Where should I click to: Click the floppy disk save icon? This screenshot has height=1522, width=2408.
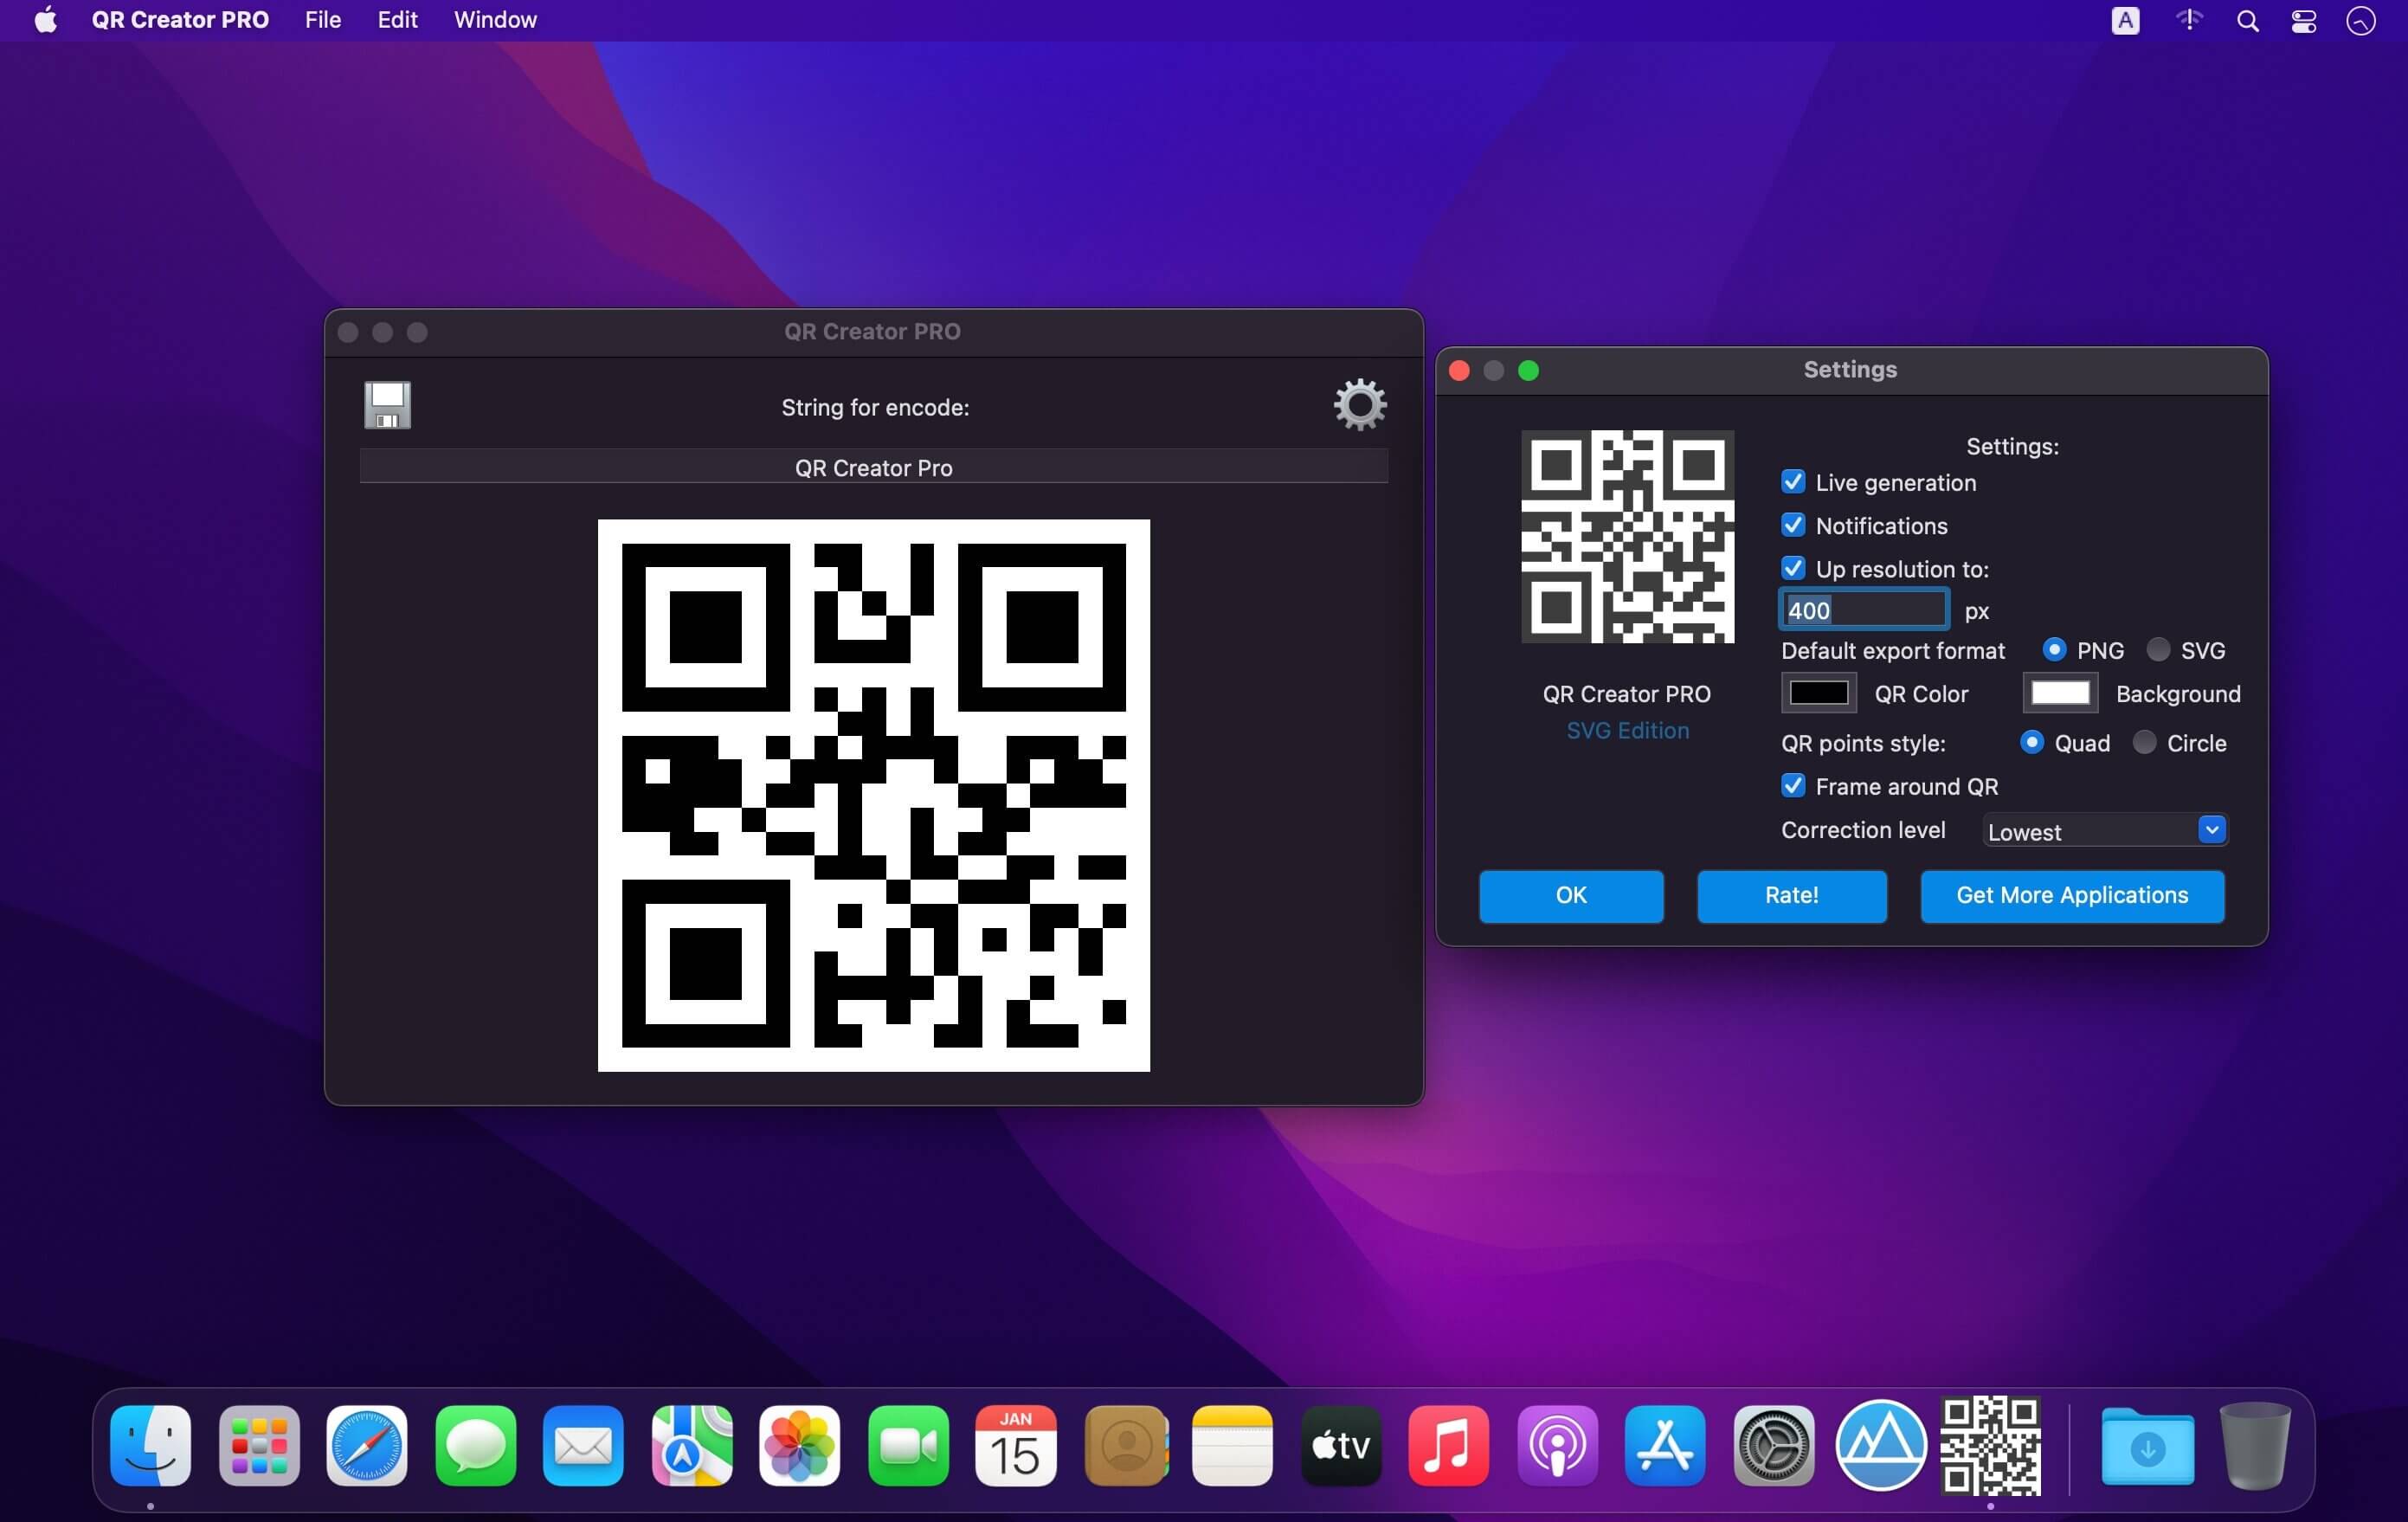[x=387, y=405]
